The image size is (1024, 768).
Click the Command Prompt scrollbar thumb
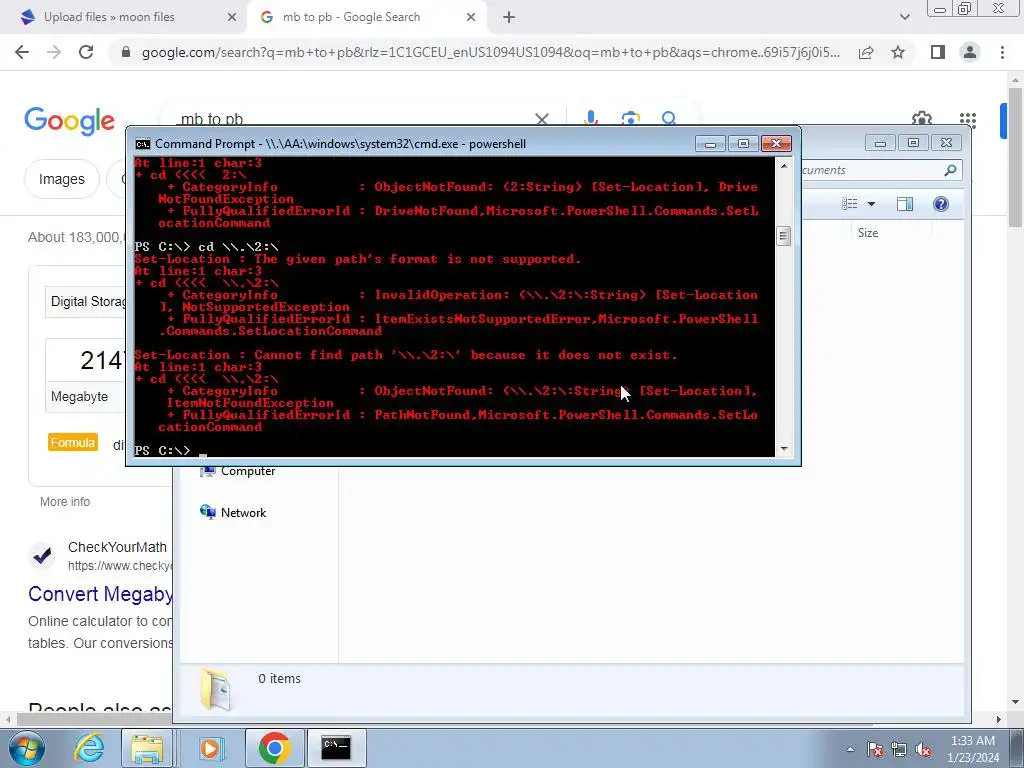(x=784, y=236)
